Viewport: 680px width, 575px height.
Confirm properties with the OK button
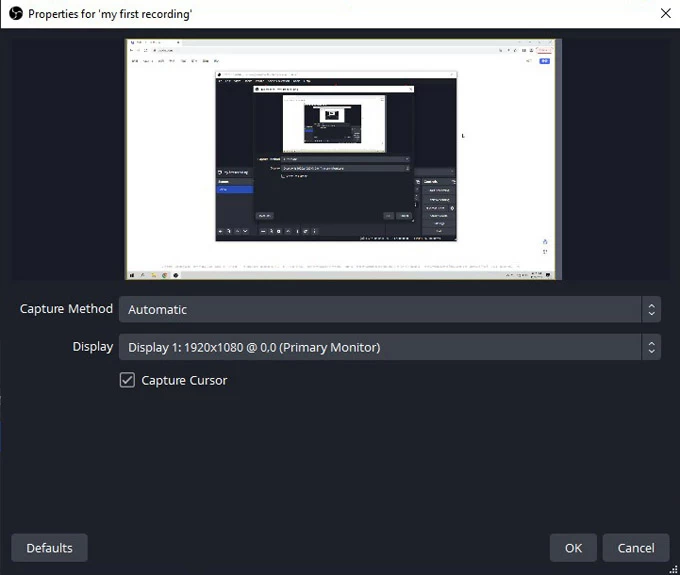coord(573,548)
